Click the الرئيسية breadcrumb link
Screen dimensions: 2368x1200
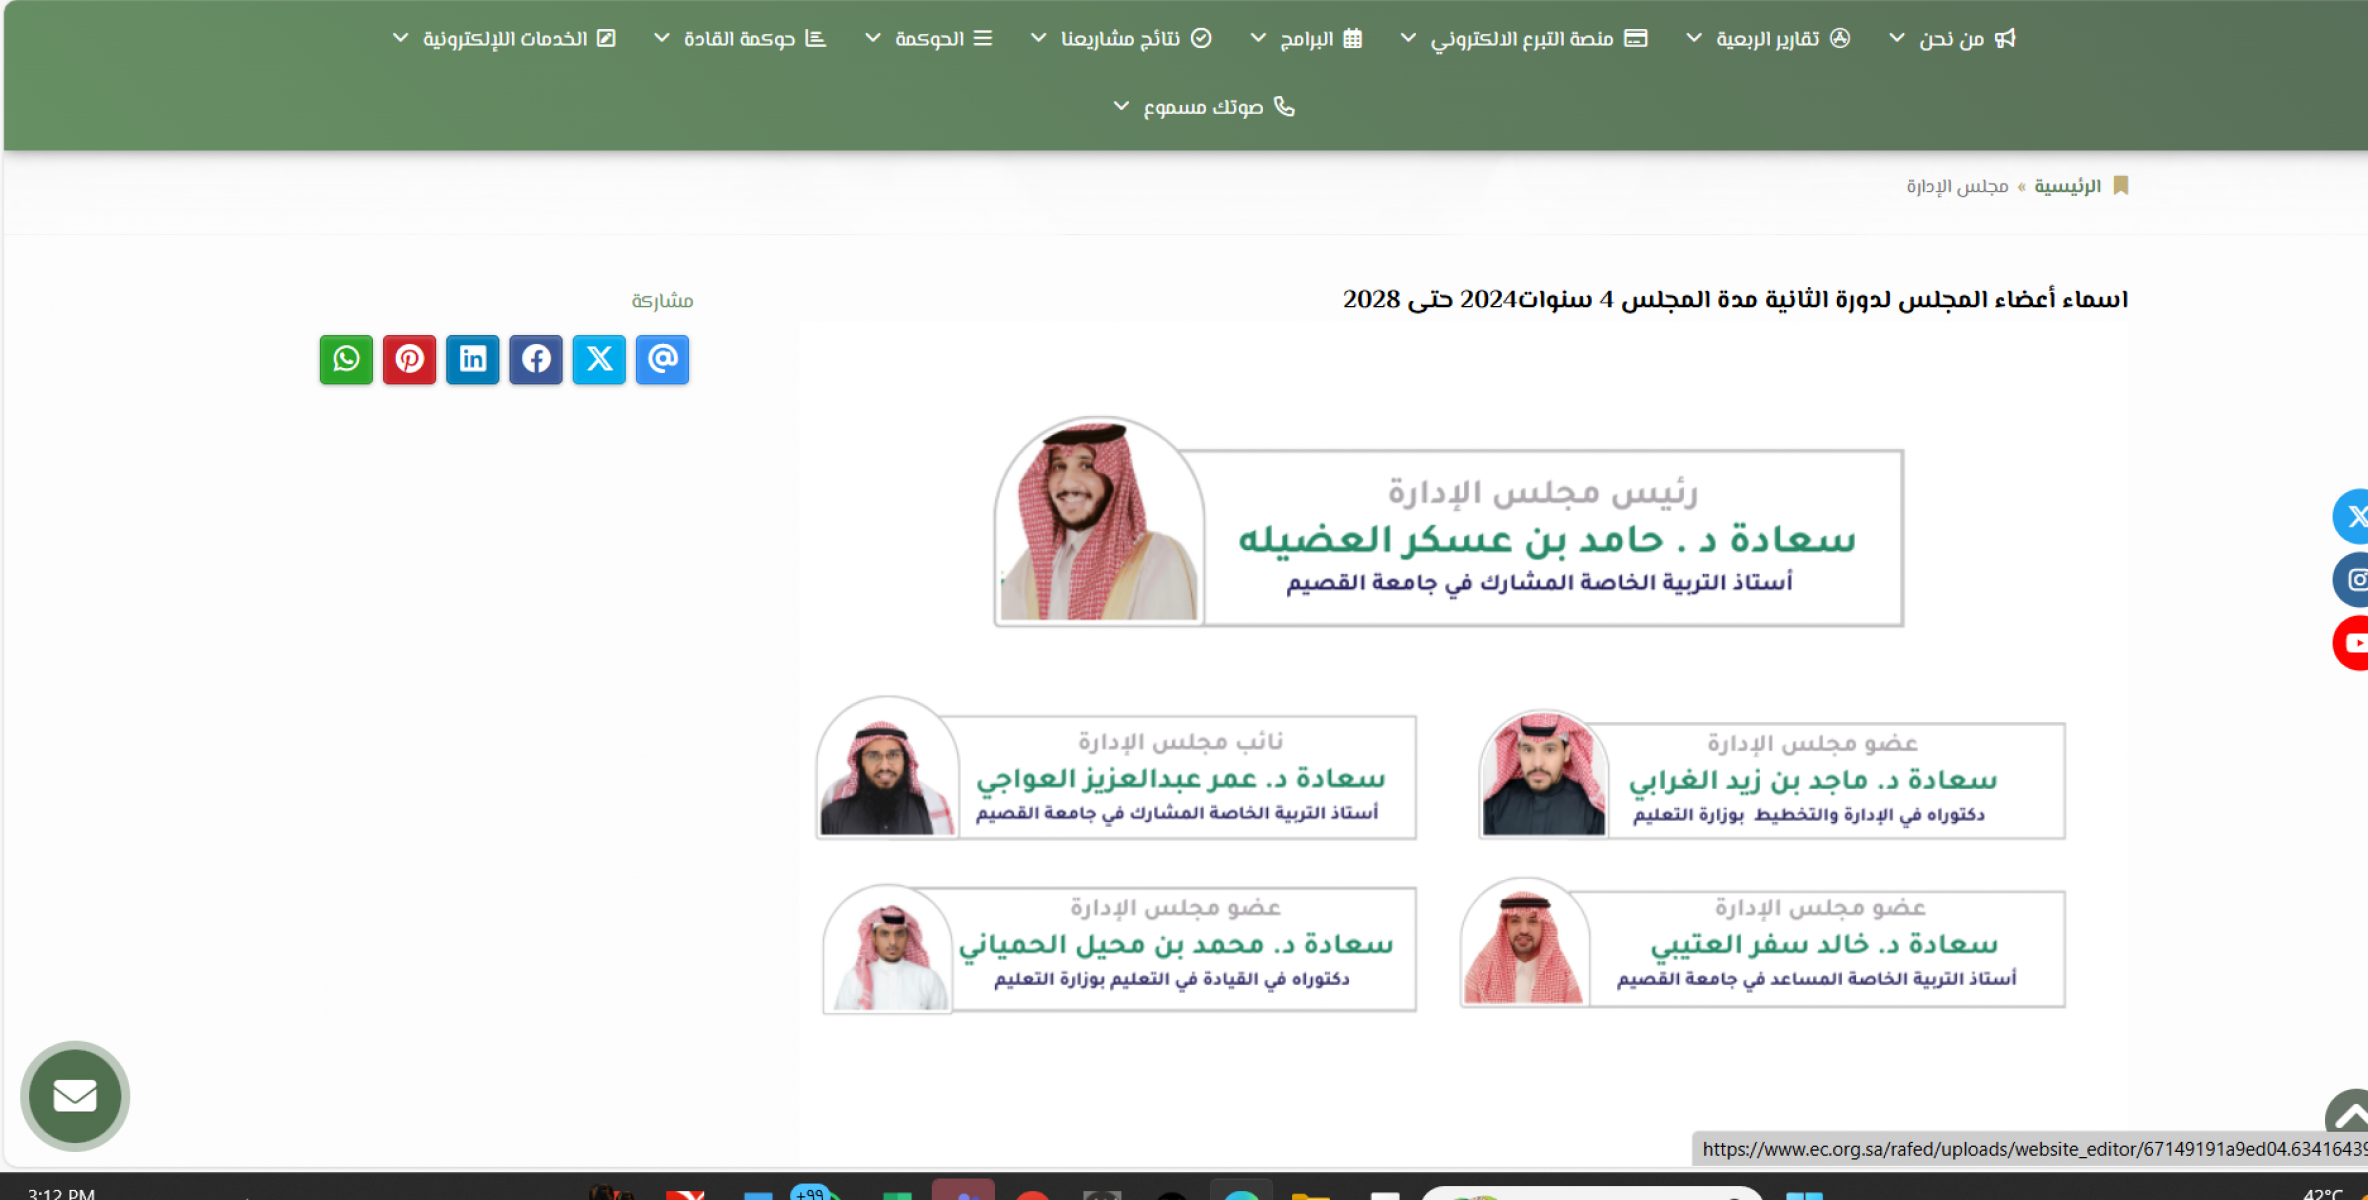point(2067,186)
